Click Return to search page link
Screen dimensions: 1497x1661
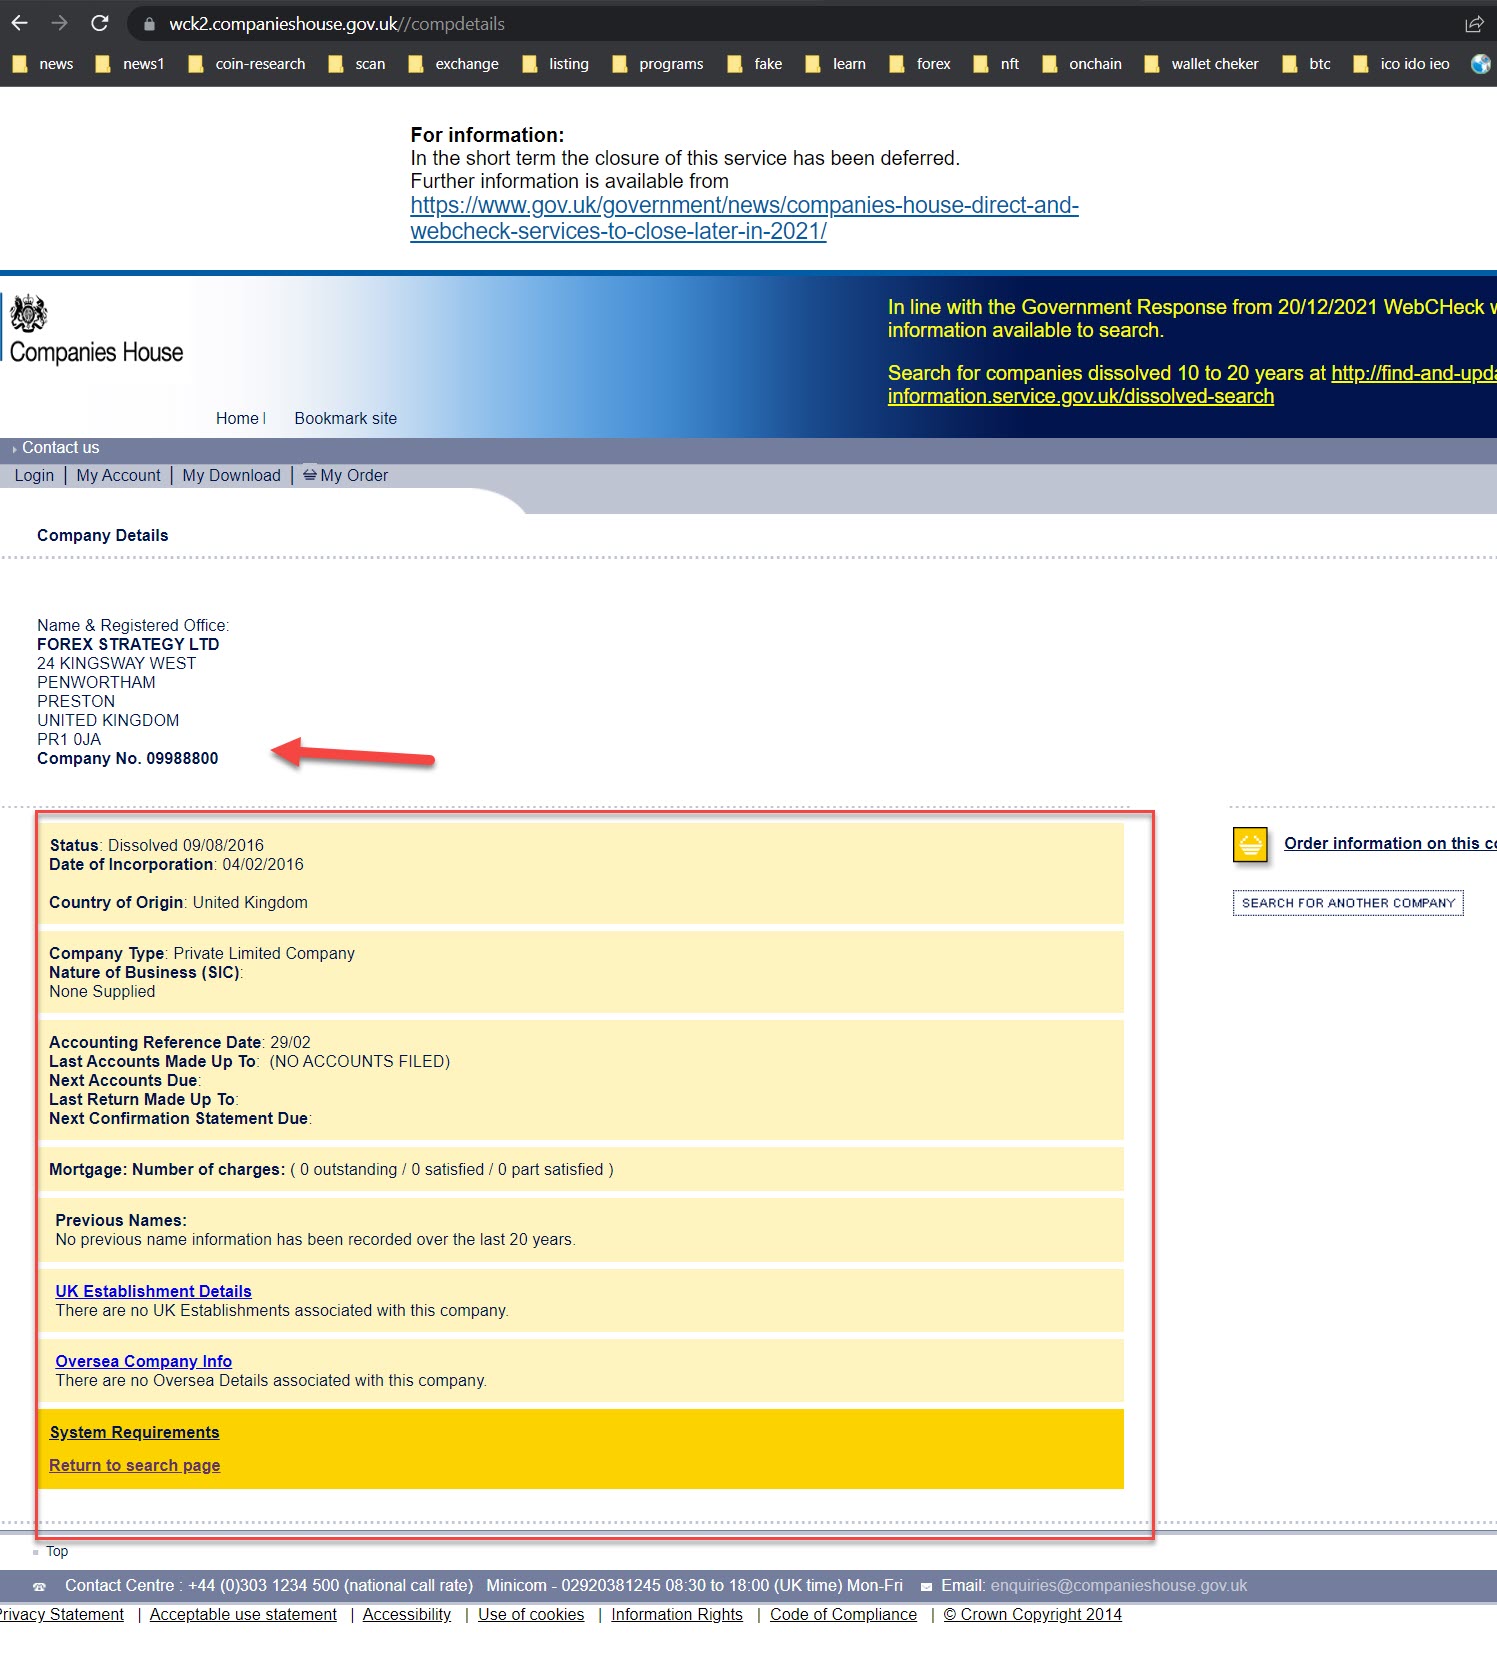[x=134, y=1465]
